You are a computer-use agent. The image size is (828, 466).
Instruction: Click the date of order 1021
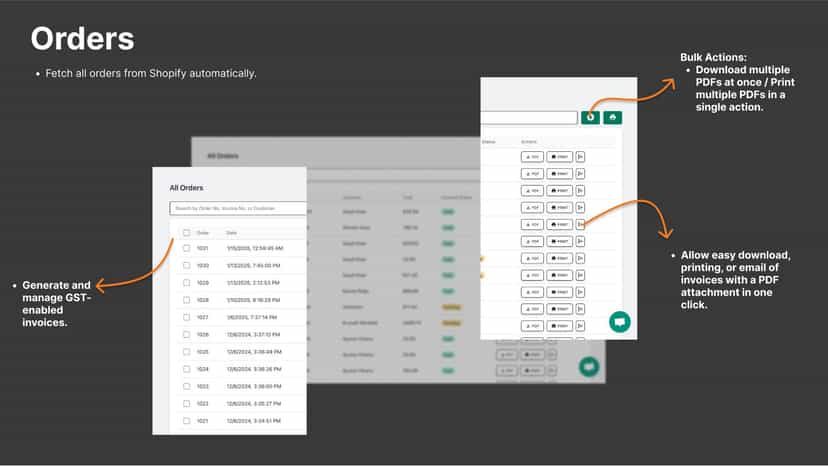(253, 421)
